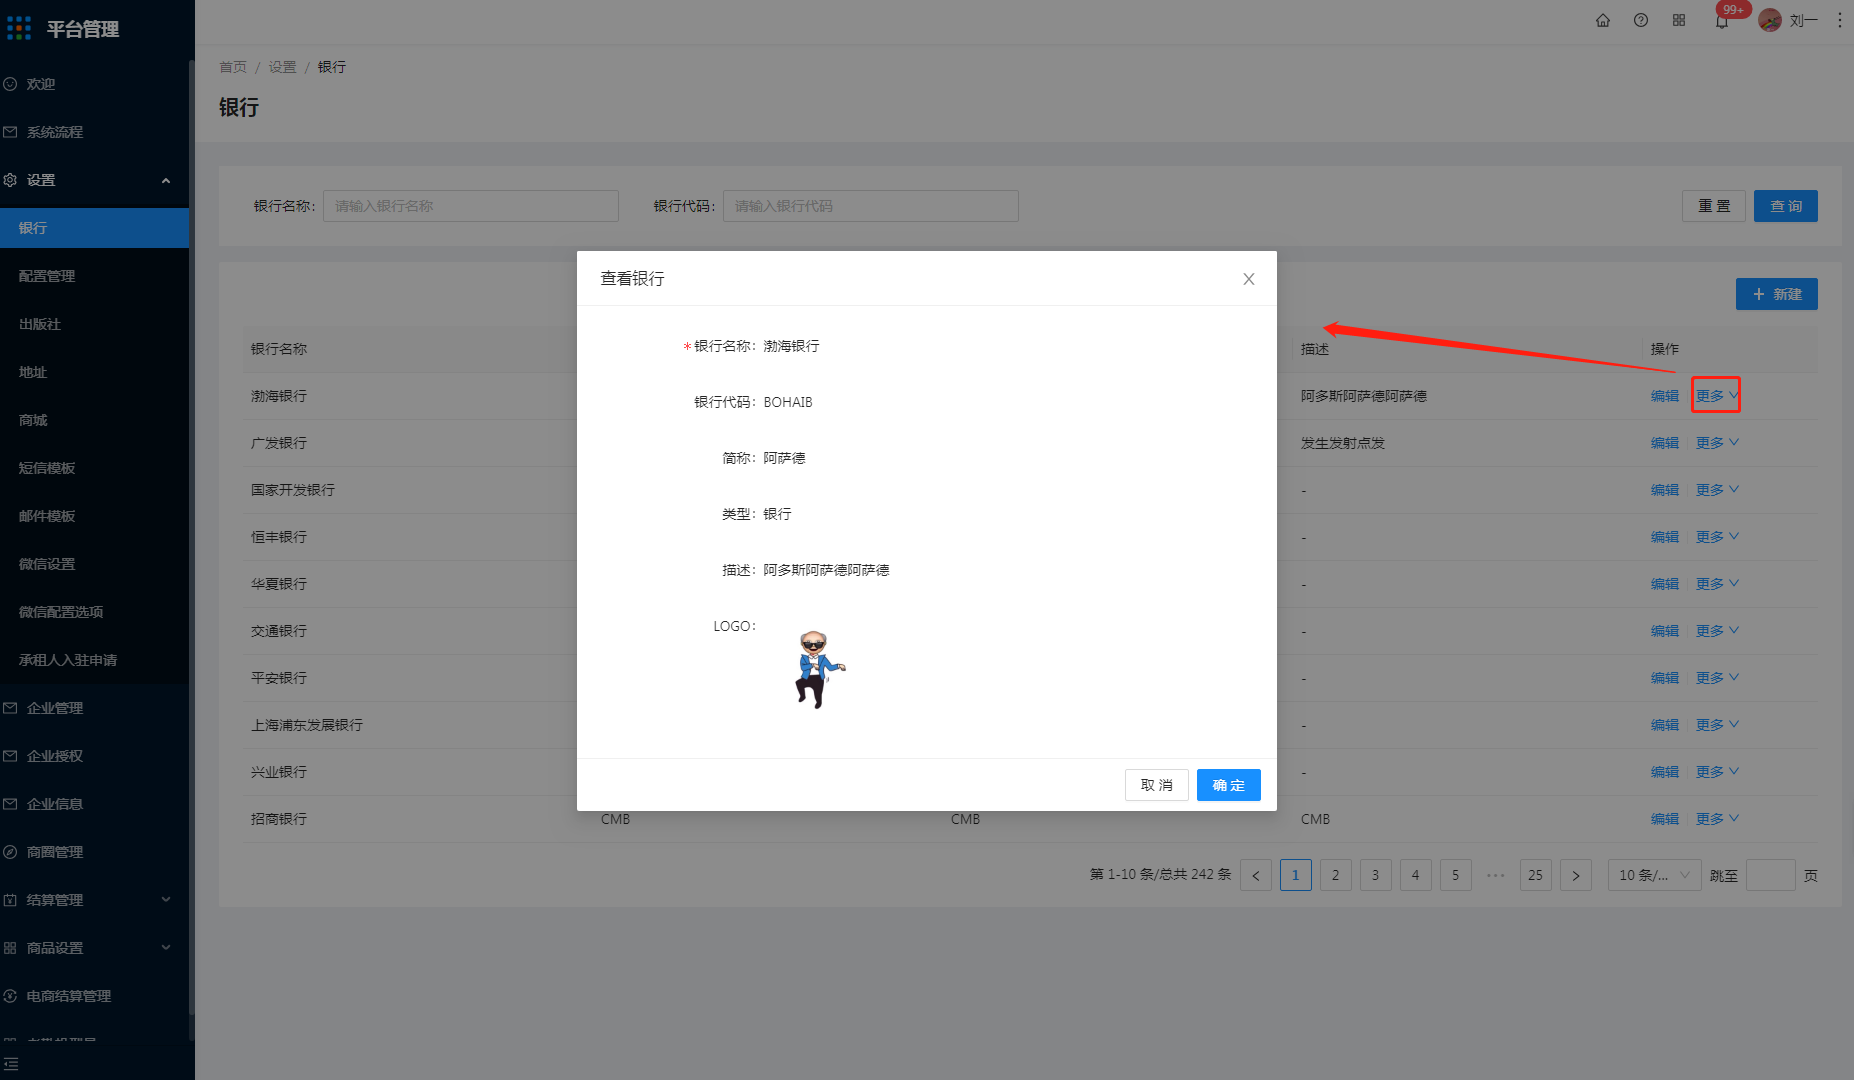This screenshot has height=1080, width=1854.
Task: Click the 商品设置 grid icon in sidebar
Action: tap(10, 948)
